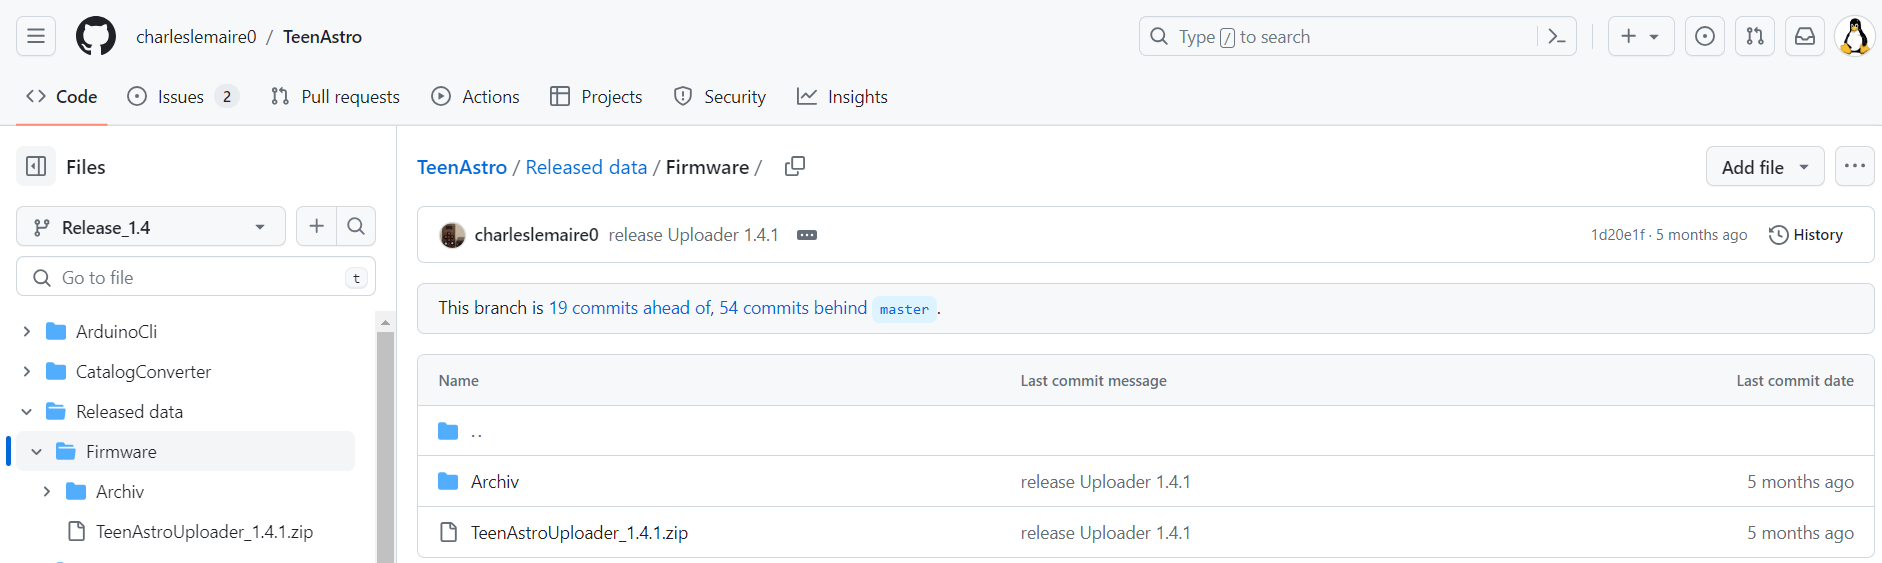
Task: Select Archiv in the file tree
Action: point(120,491)
